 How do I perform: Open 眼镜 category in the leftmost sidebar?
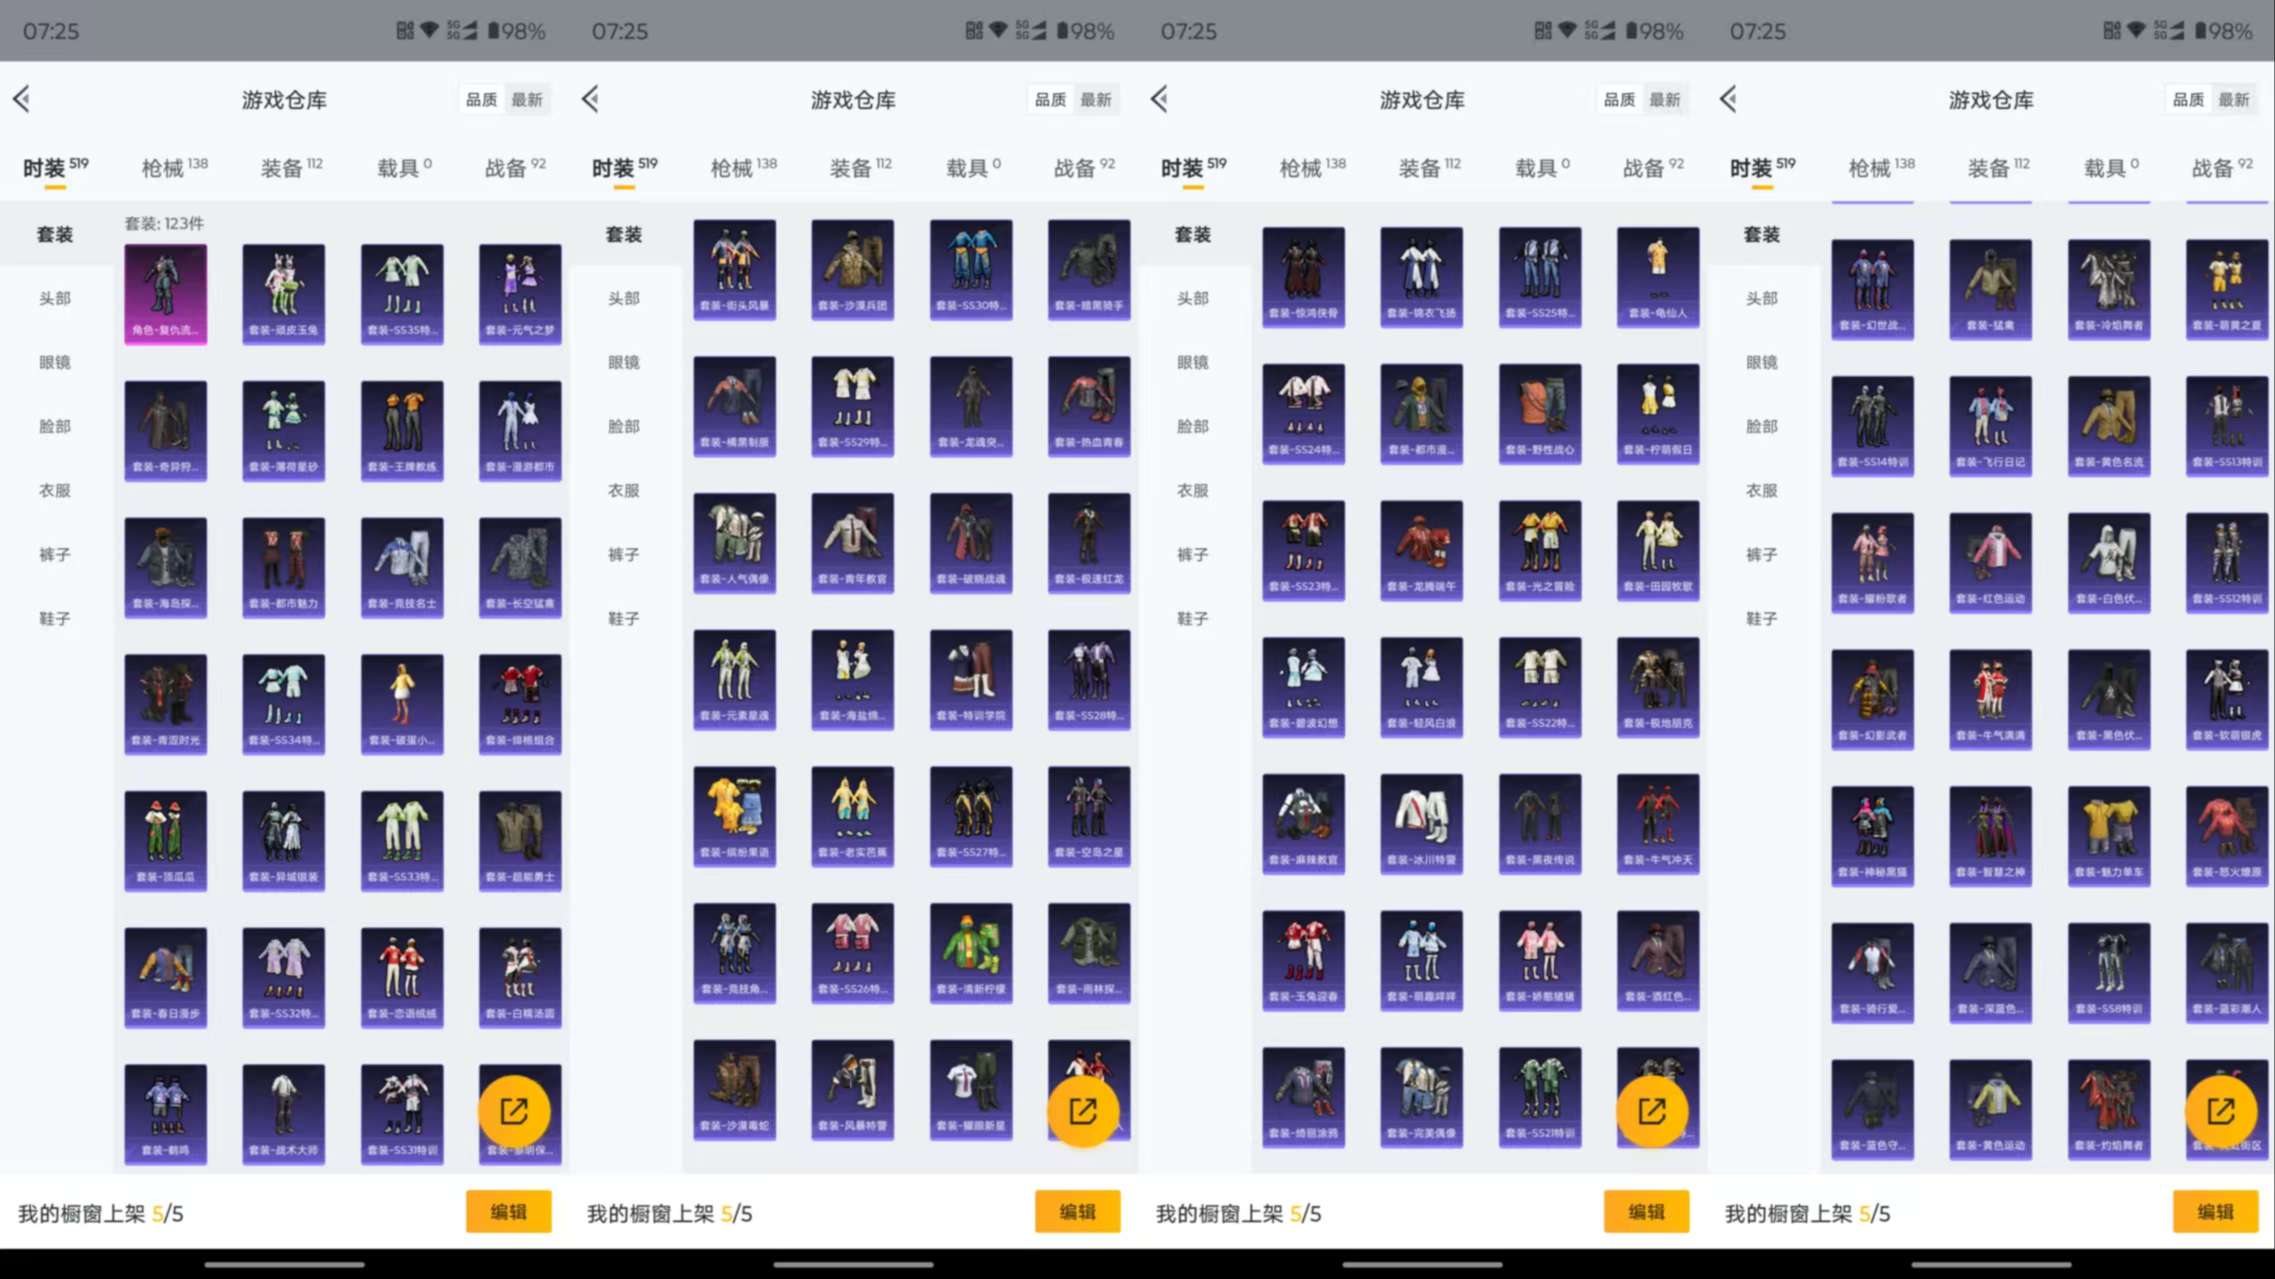(55, 362)
